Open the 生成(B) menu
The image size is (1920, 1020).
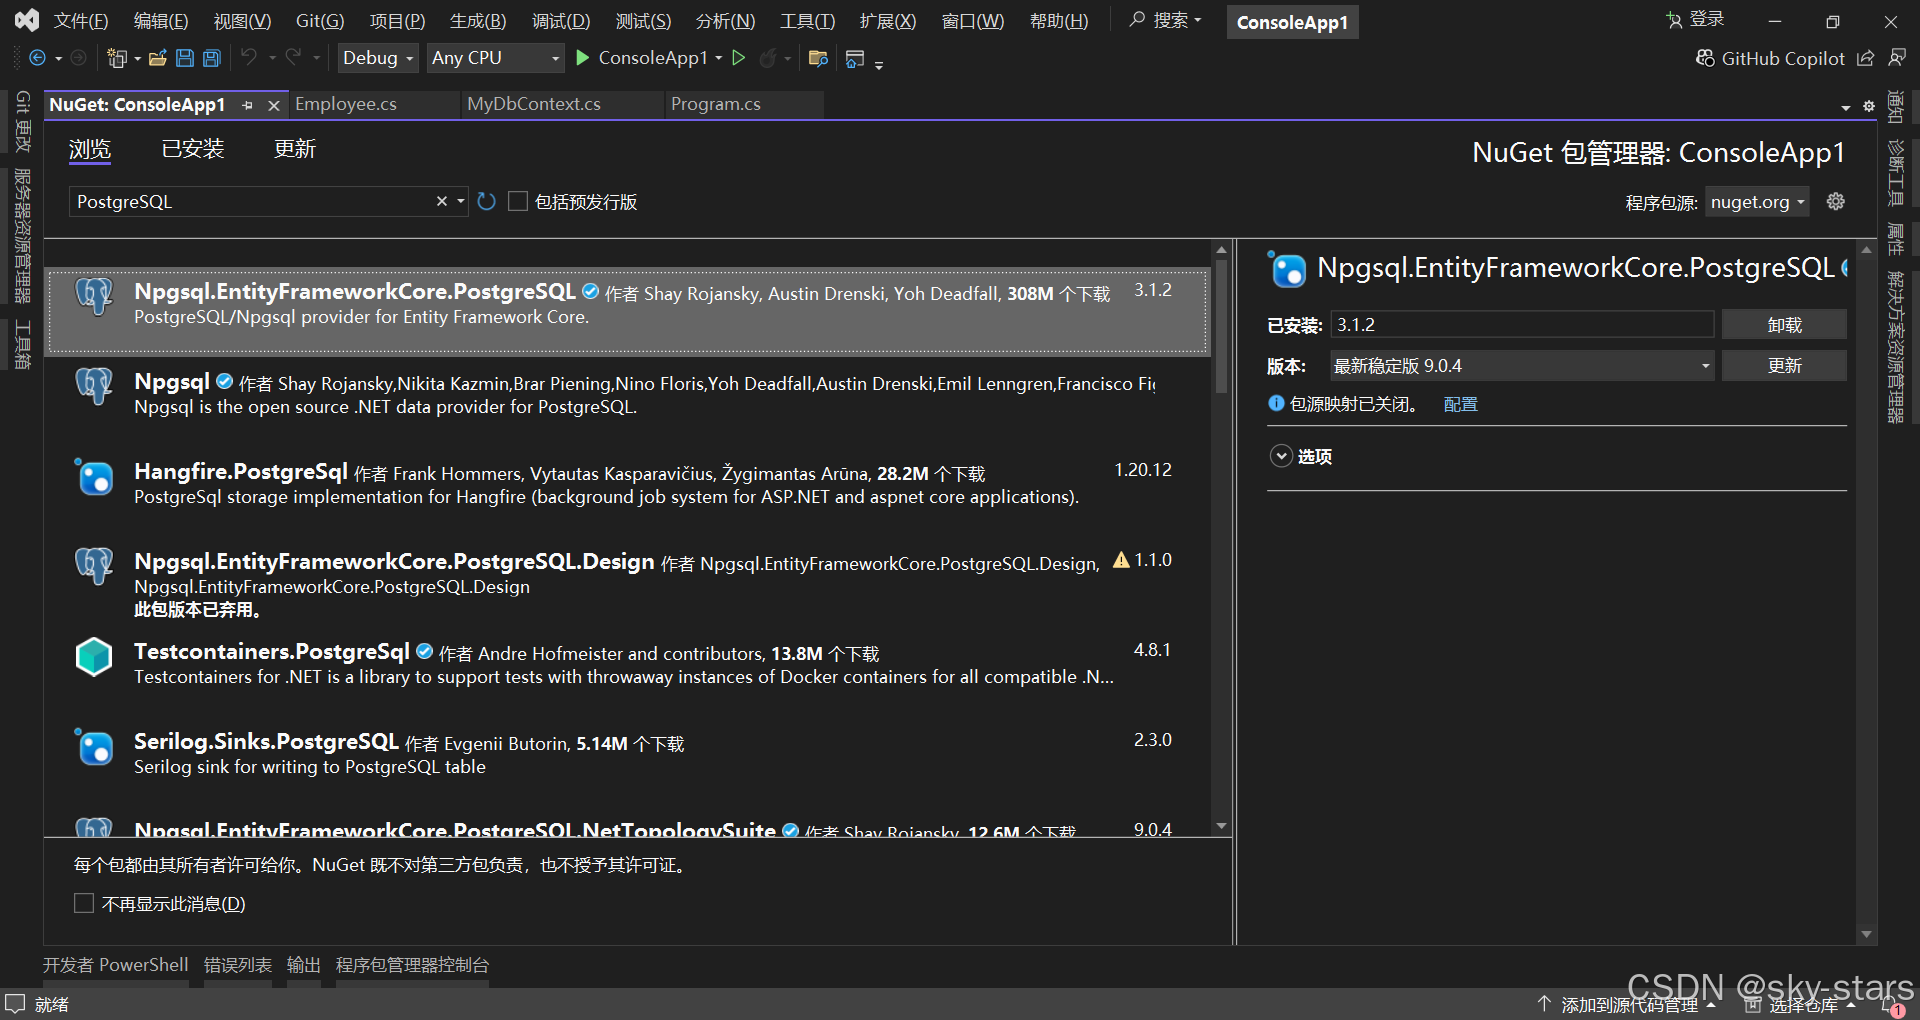pos(478,21)
